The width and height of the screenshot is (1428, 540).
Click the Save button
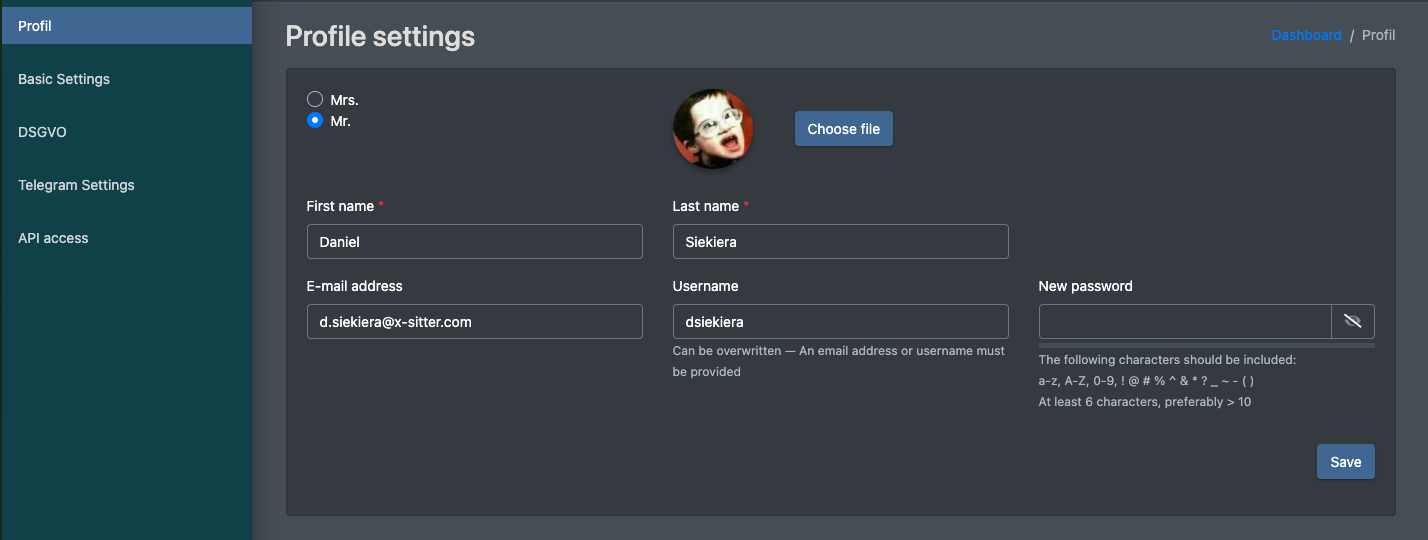click(x=1346, y=462)
